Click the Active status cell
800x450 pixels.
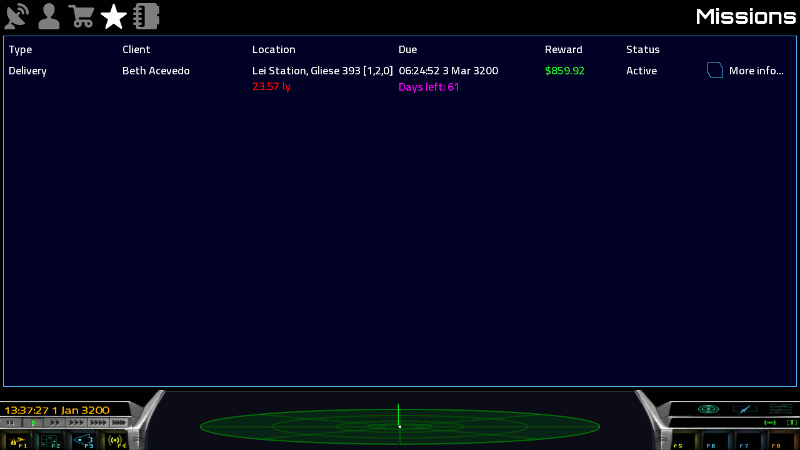coord(641,71)
